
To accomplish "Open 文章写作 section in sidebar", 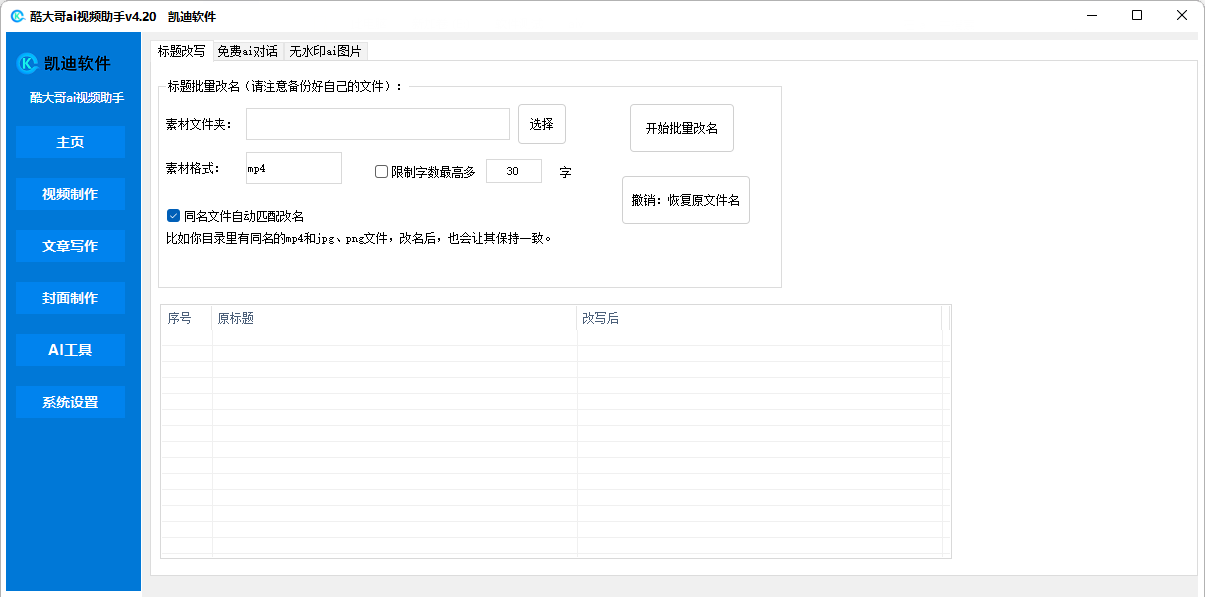I will (70, 246).
